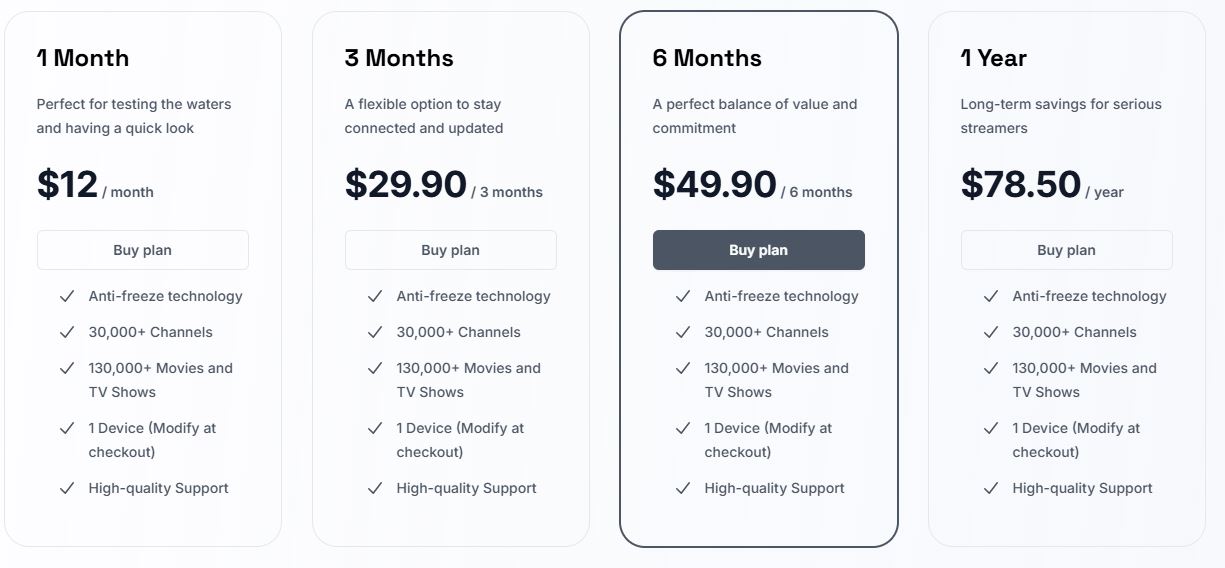1225x568 pixels.
Task: Click checkmark beside 130,000+ Movies in 6 Months
Action: [x=683, y=368]
